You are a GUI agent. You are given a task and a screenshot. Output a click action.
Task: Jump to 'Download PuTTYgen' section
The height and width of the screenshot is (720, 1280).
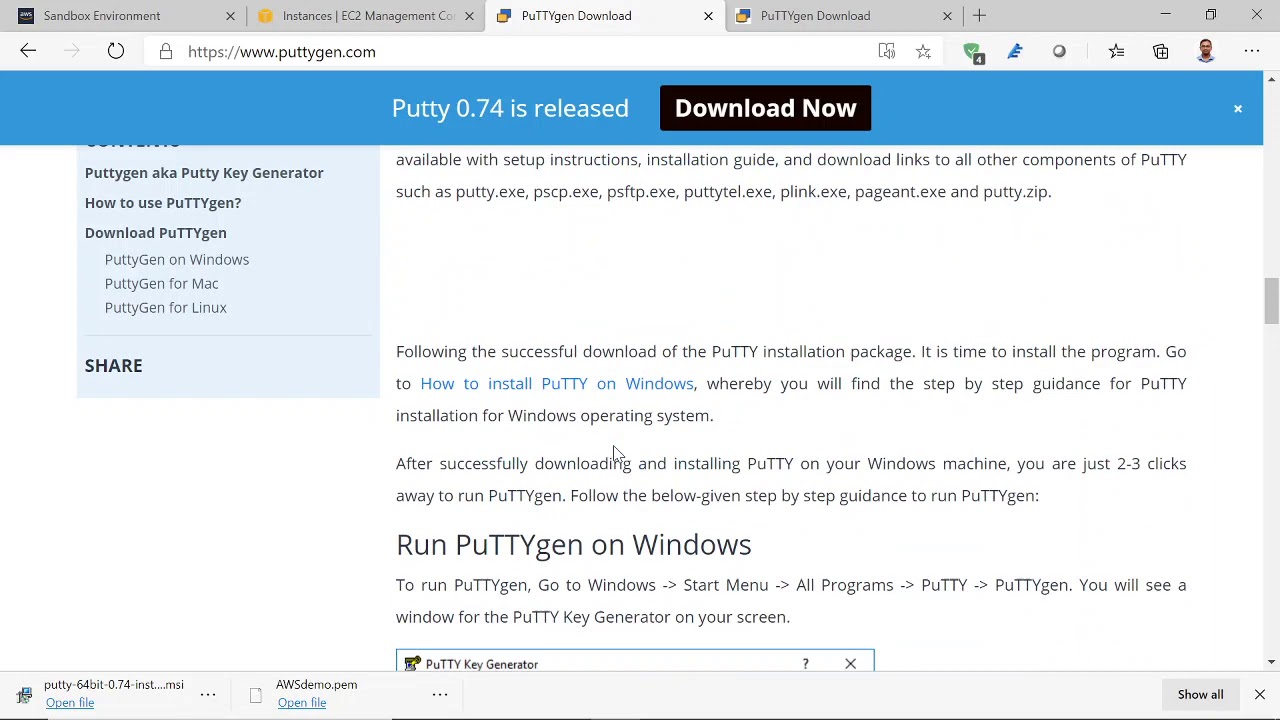(x=156, y=233)
